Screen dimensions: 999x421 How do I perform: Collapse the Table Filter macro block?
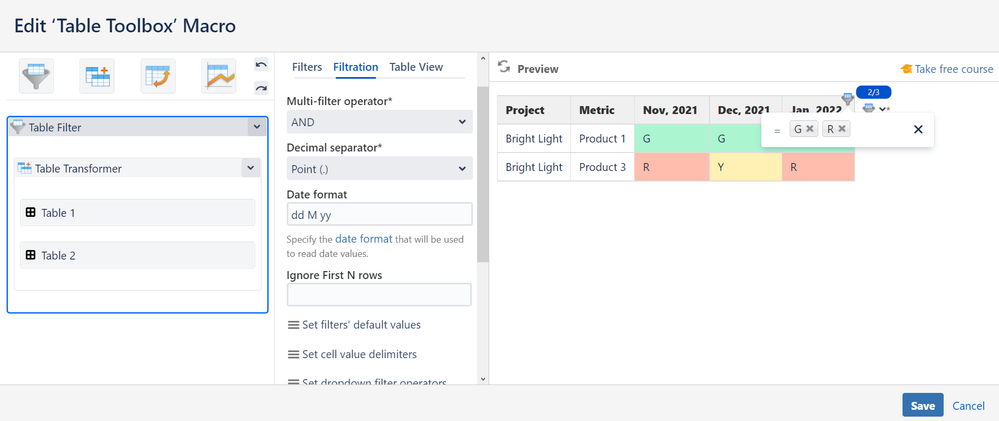click(x=256, y=127)
